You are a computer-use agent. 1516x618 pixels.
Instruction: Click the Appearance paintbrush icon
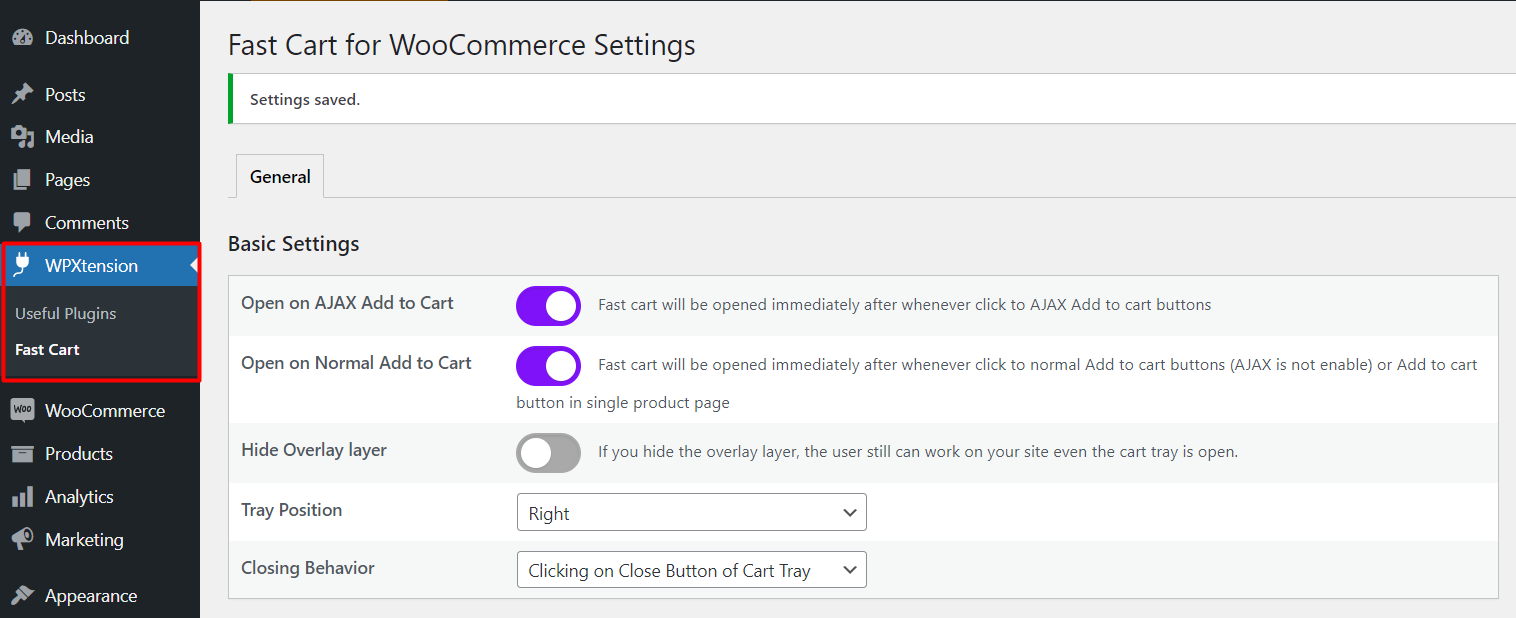(22, 596)
